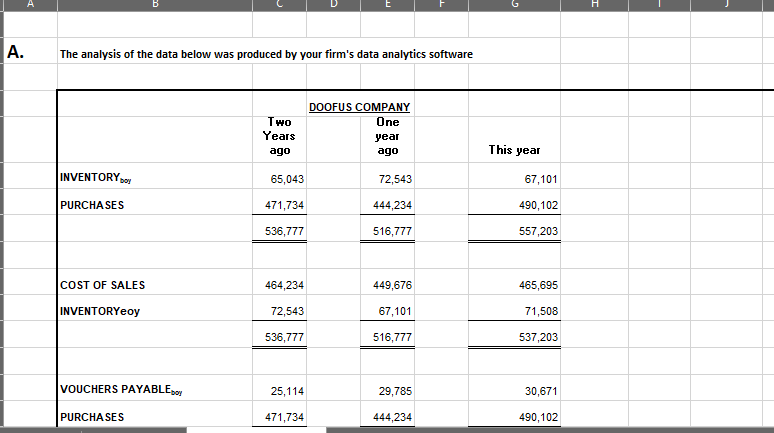Select the DOOFUS COMPANY heading cell
The image size is (774, 433).
(x=359, y=107)
